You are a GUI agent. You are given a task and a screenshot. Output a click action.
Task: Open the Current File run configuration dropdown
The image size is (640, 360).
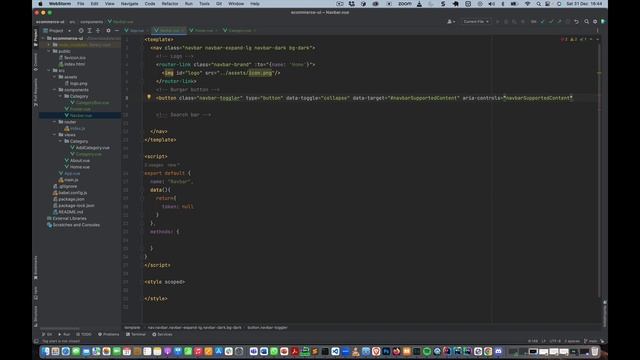476,22
